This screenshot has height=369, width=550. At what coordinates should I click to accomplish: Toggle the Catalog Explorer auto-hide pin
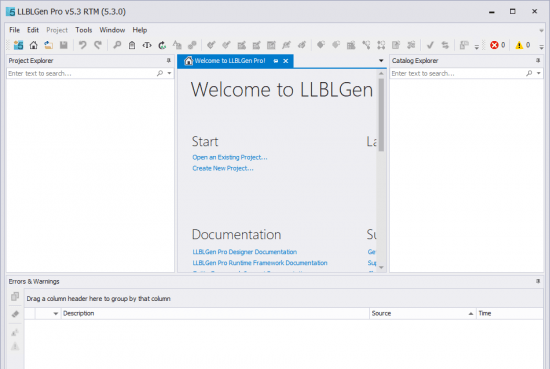(538, 61)
